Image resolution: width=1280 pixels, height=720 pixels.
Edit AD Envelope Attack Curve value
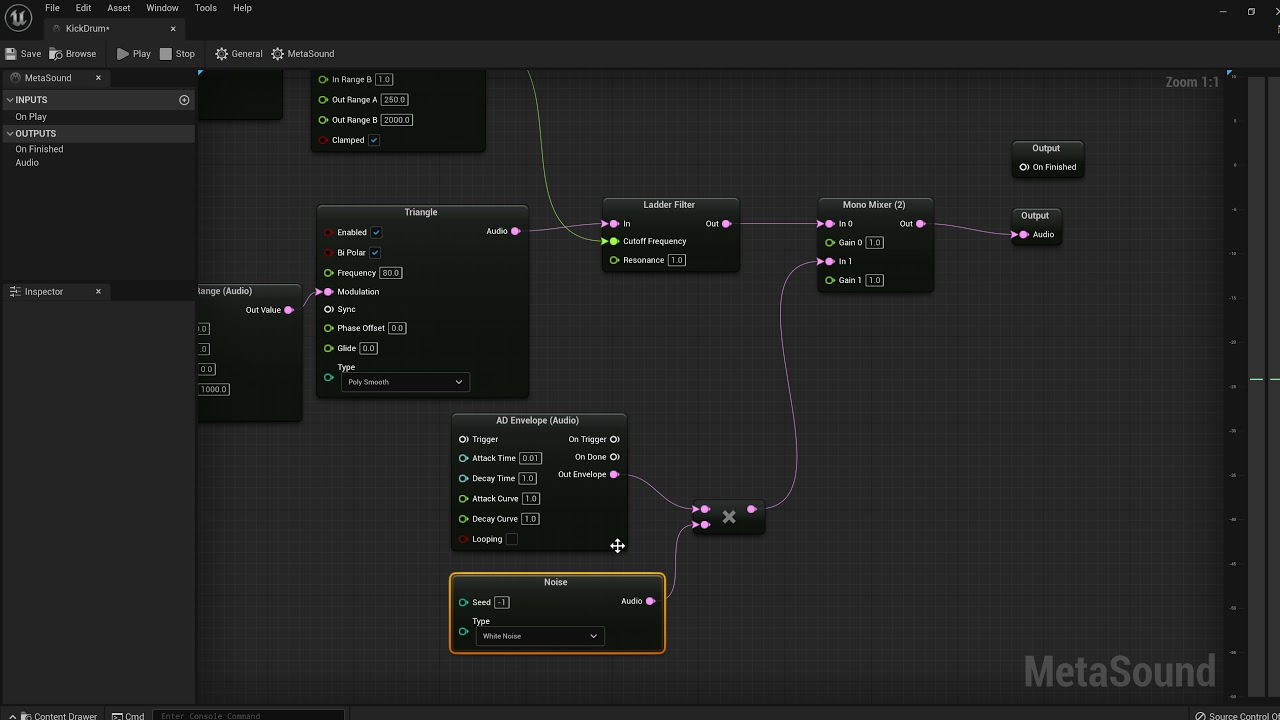[x=531, y=498]
